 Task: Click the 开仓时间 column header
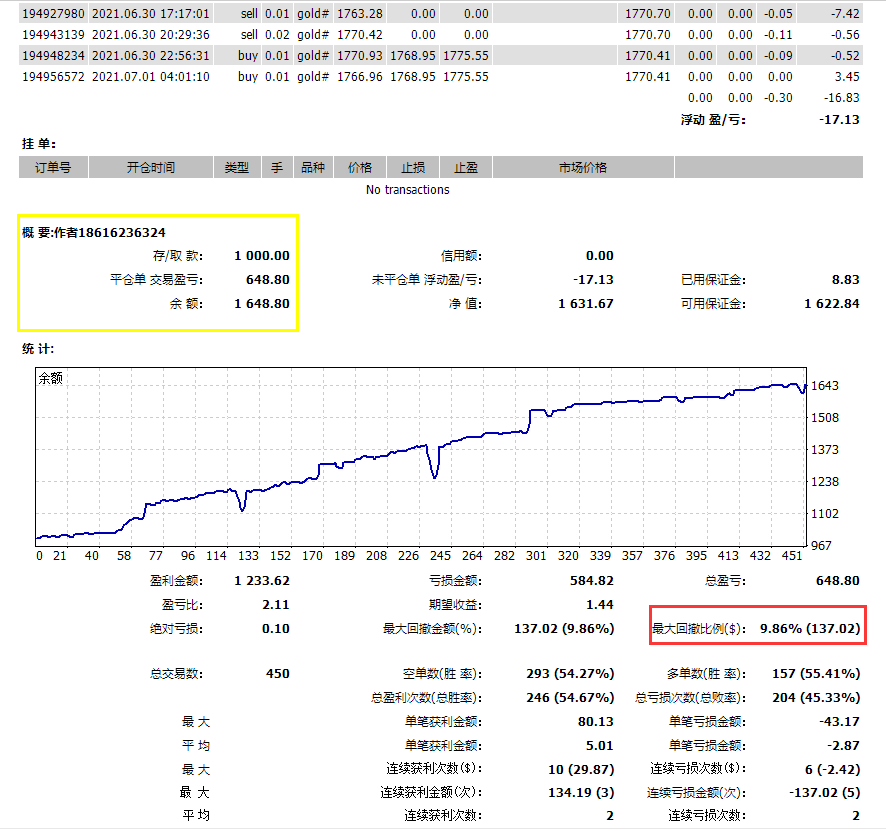pyautogui.click(x=150, y=168)
